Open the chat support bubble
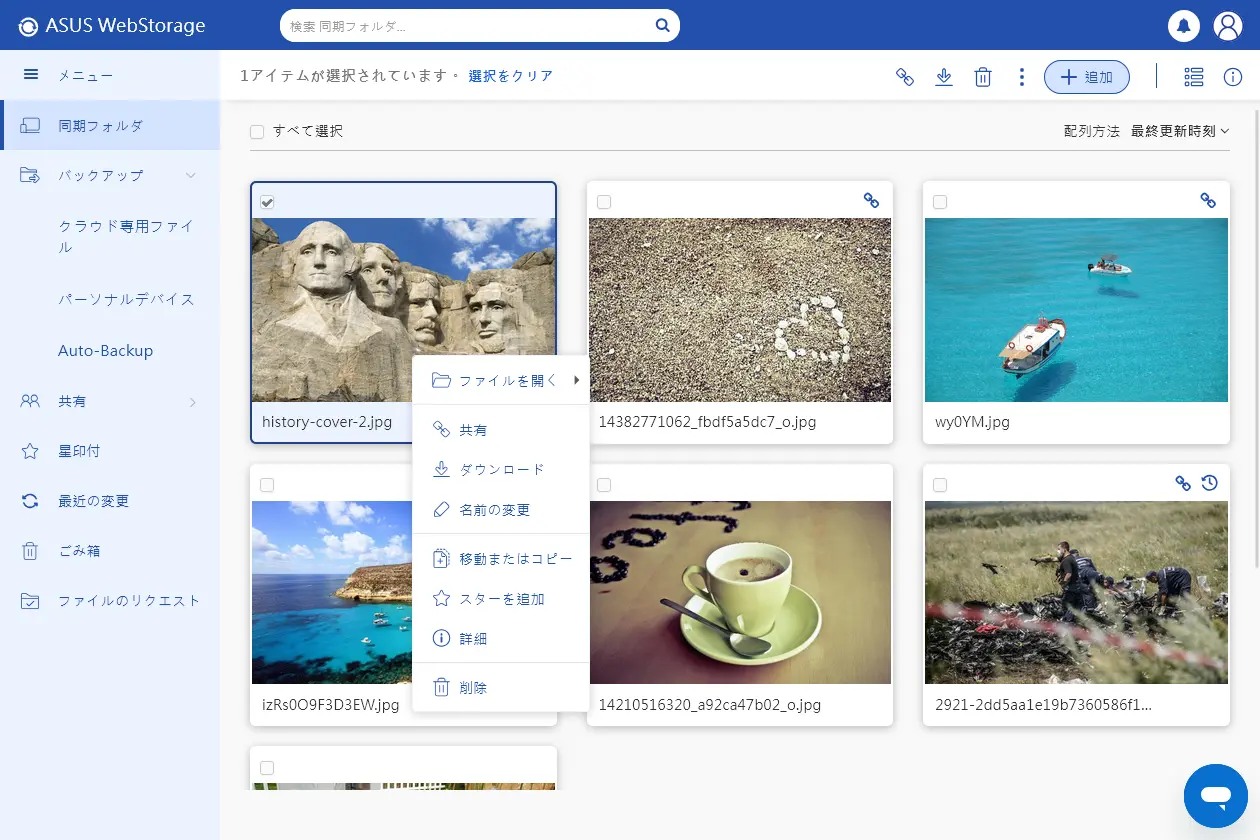 click(1216, 796)
